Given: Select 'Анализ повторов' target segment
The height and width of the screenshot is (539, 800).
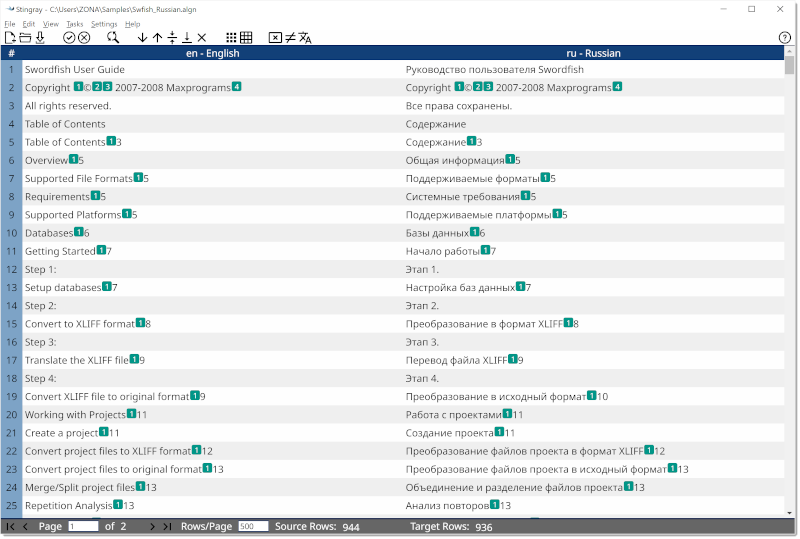Looking at the screenshot, I should click(593, 506).
